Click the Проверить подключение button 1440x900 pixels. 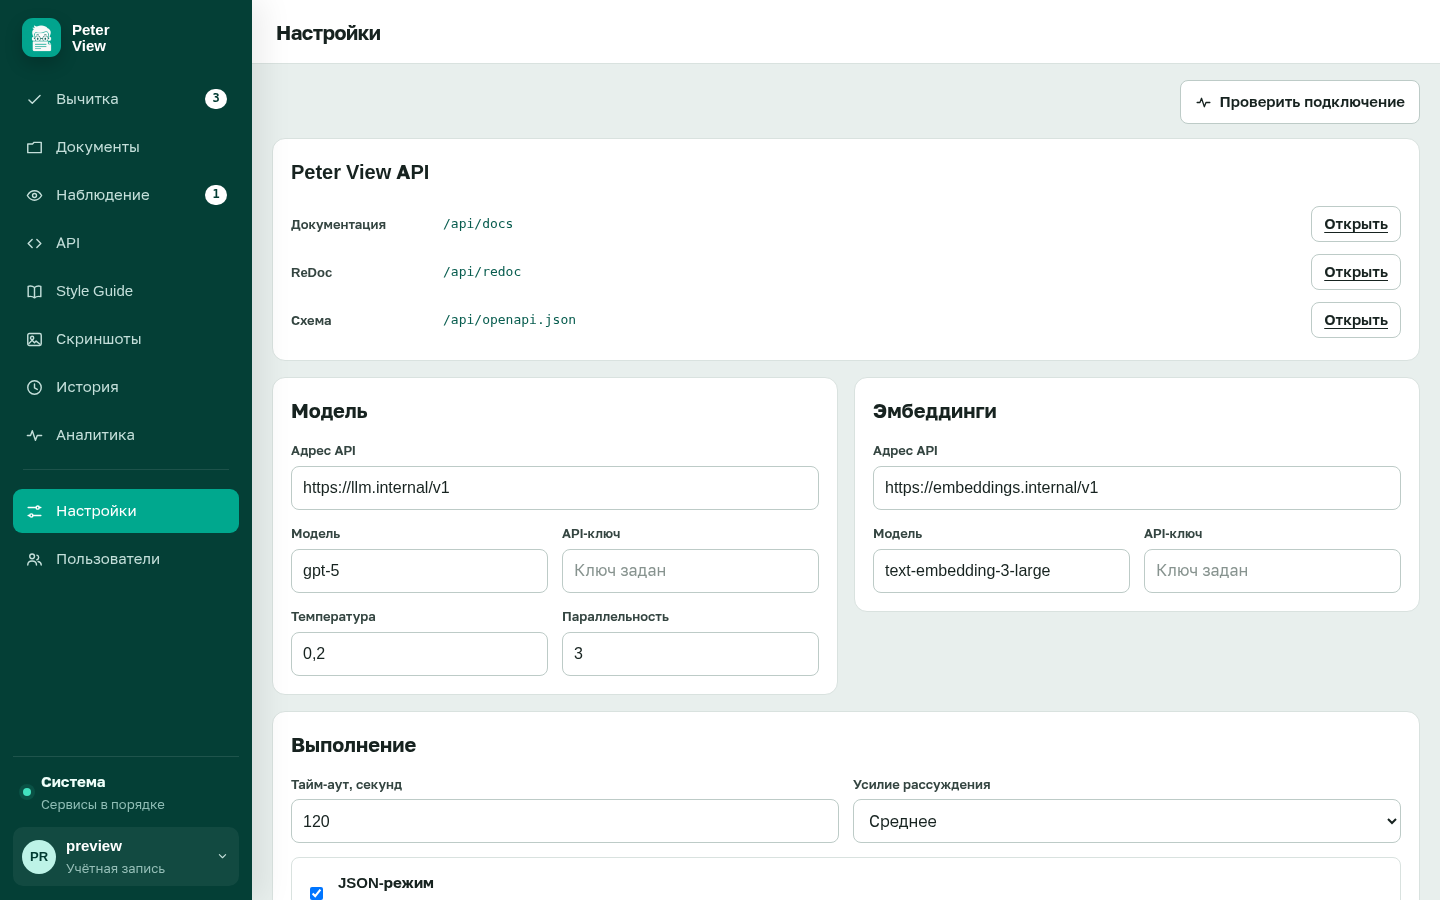click(x=1300, y=102)
